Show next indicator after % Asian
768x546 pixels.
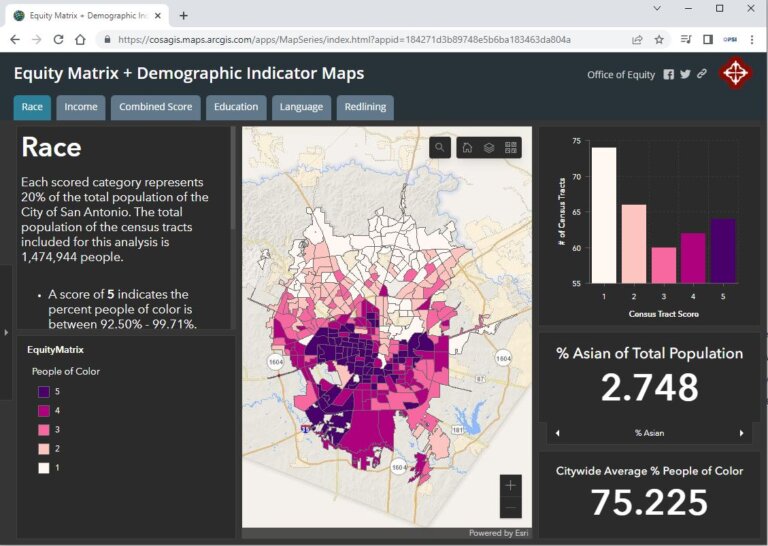point(741,433)
